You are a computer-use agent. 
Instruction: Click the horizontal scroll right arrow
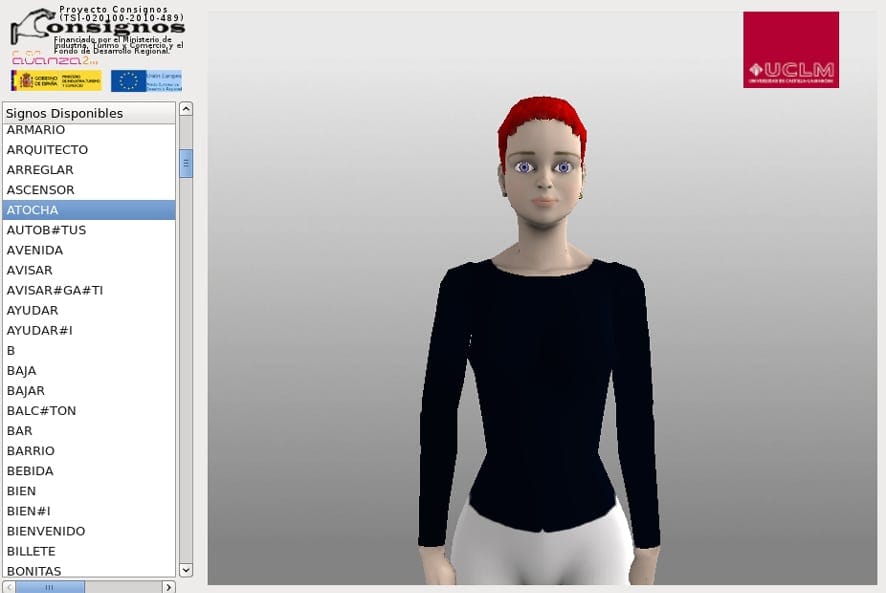pos(168,587)
